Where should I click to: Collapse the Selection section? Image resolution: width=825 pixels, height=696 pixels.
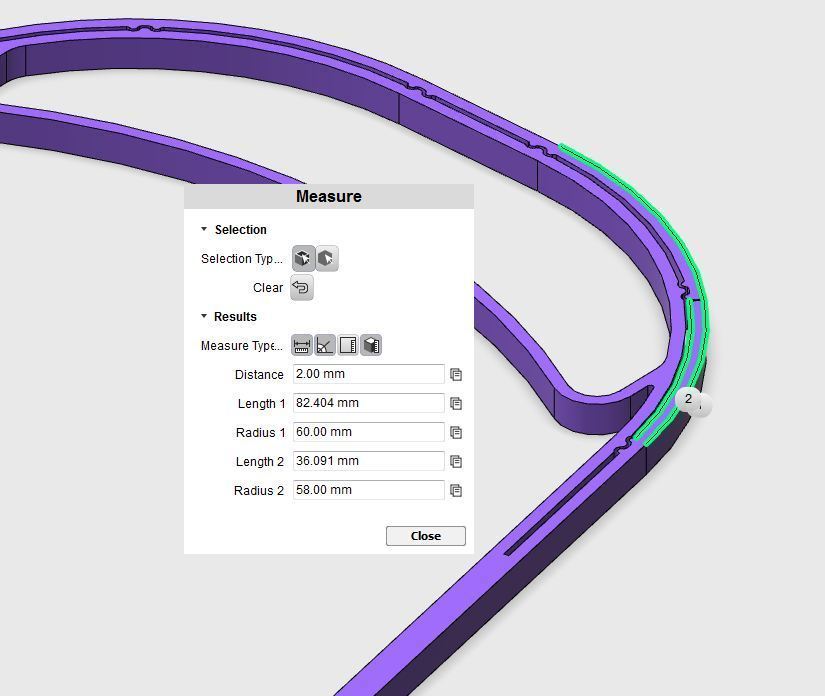204,229
